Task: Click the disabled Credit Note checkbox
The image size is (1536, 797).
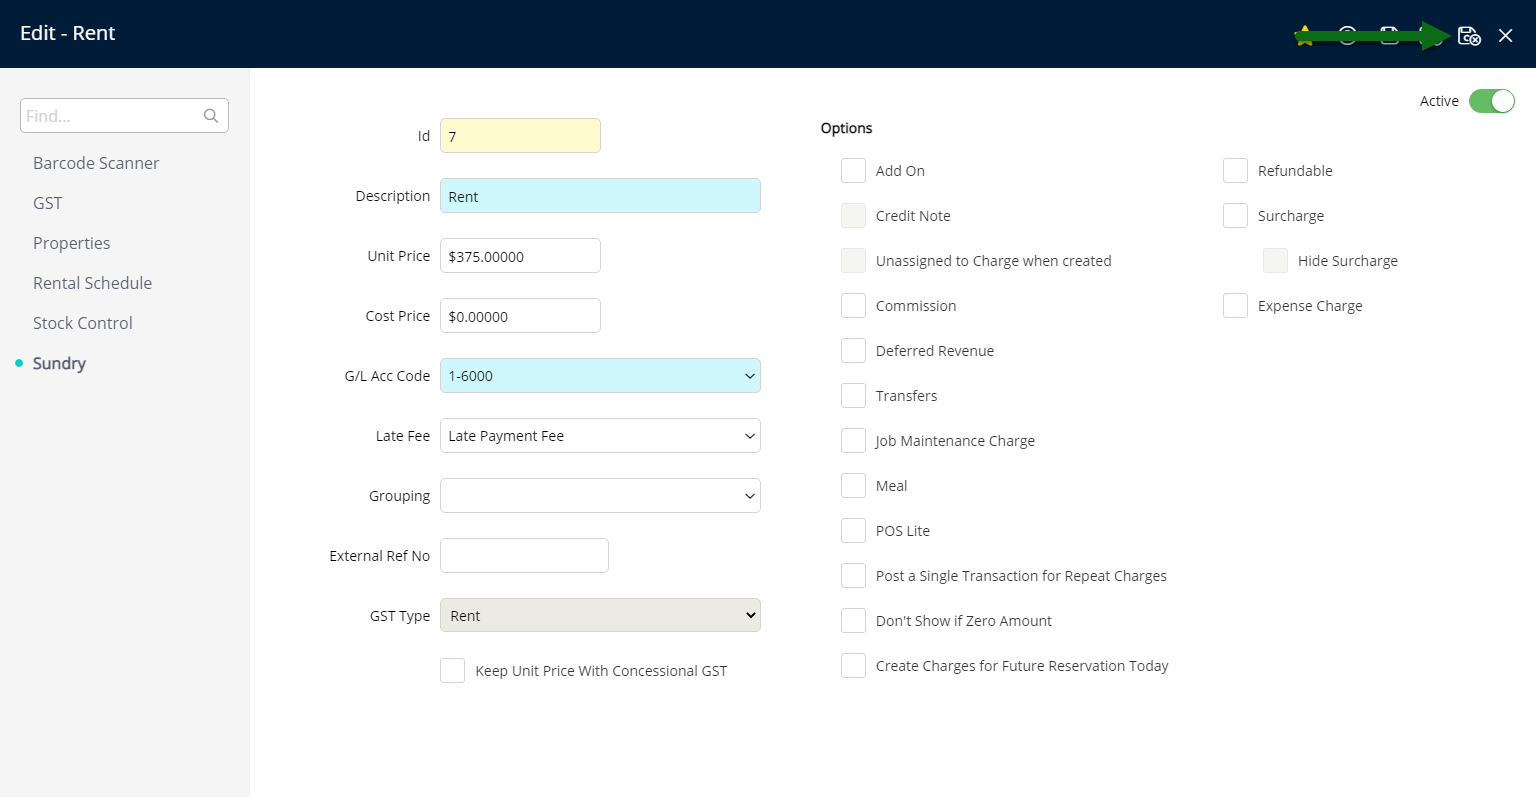Action: coord(853,216)
